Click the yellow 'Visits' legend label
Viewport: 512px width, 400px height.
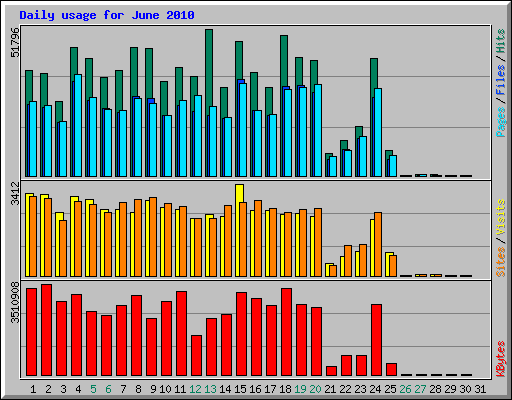click(500, 218)
